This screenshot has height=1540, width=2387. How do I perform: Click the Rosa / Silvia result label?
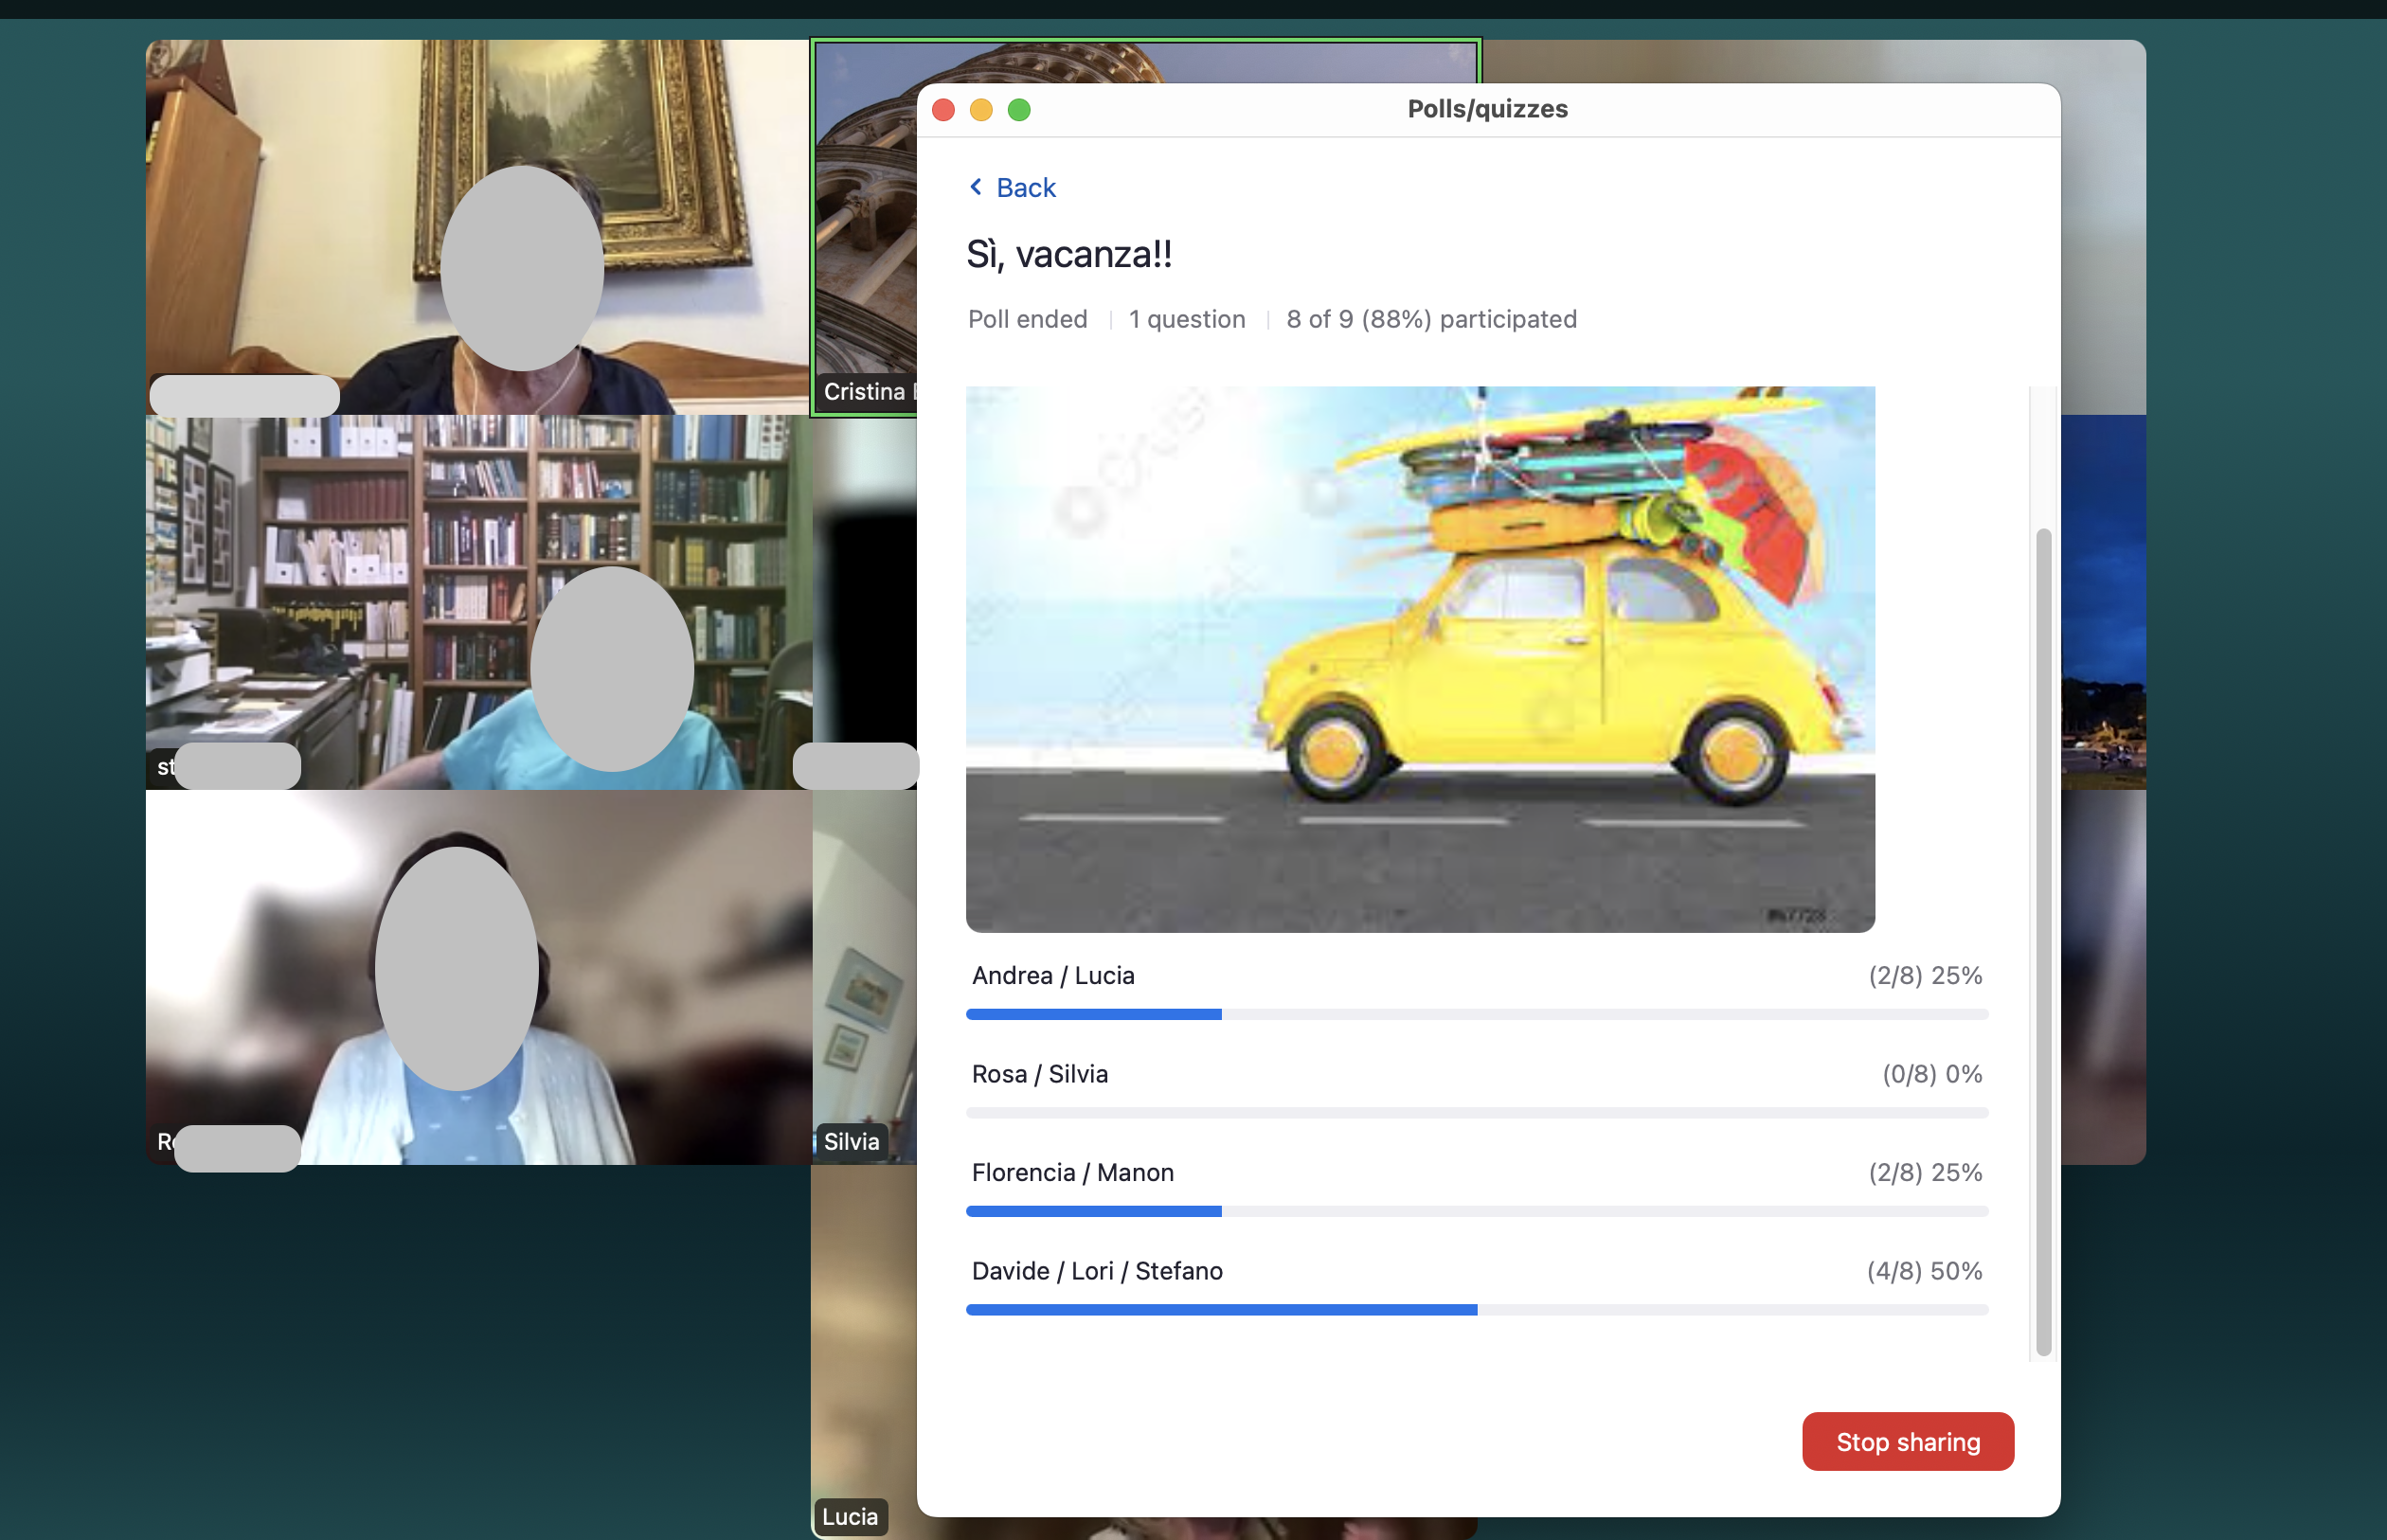(x=1039, y=1075)
